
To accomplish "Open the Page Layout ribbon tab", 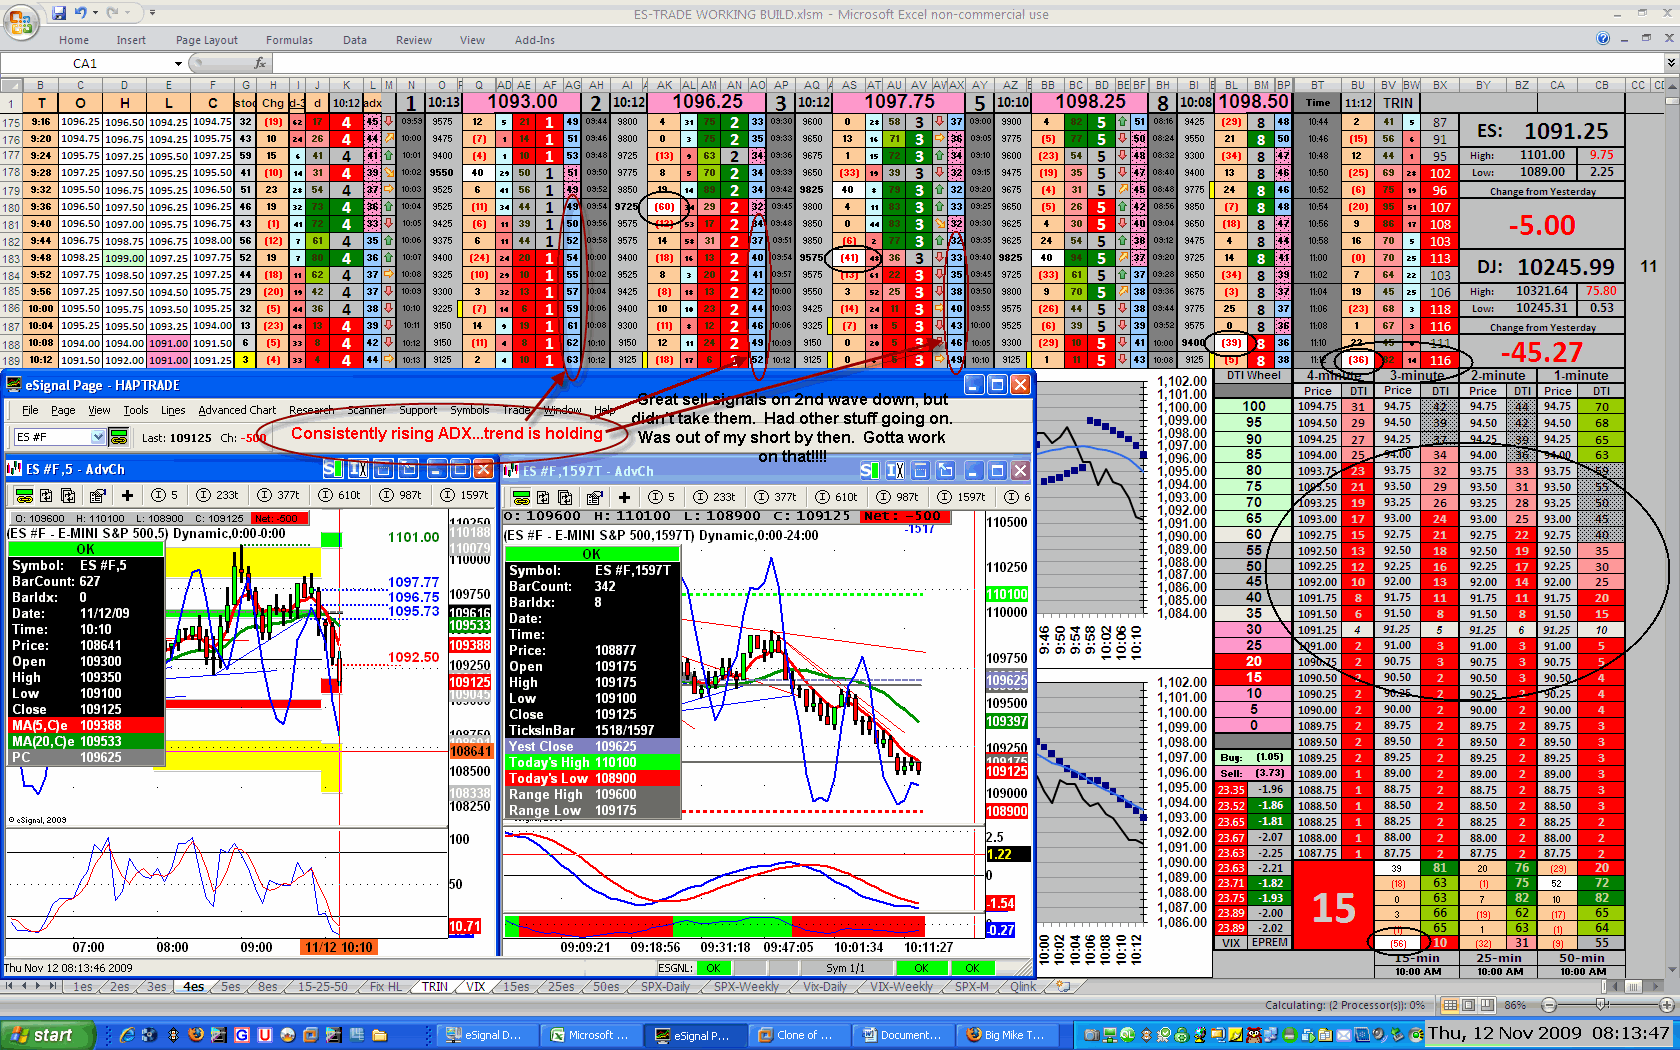I will point(207,40).
